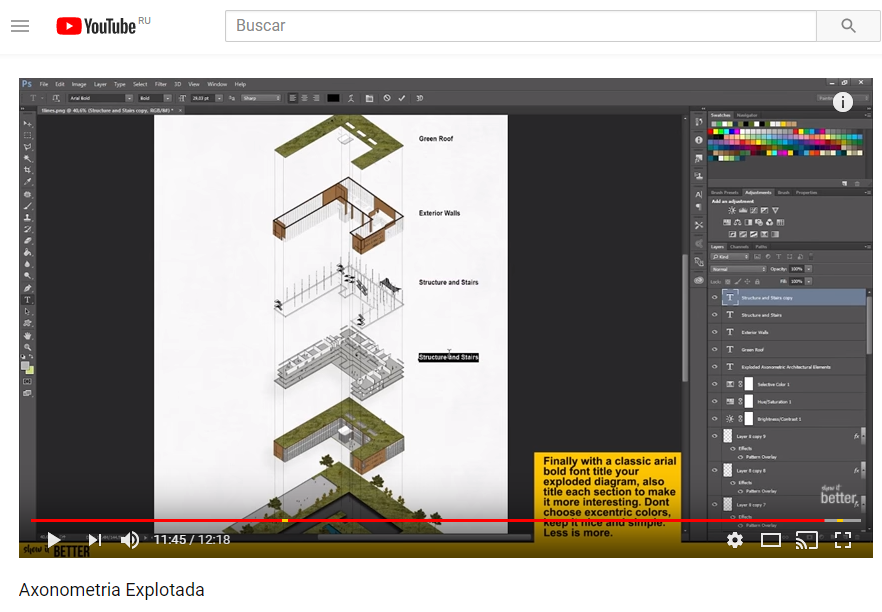Open the video info card icon
Image resolution: width=882 pixels, height=612 pixels.
[x=843, y=102]
